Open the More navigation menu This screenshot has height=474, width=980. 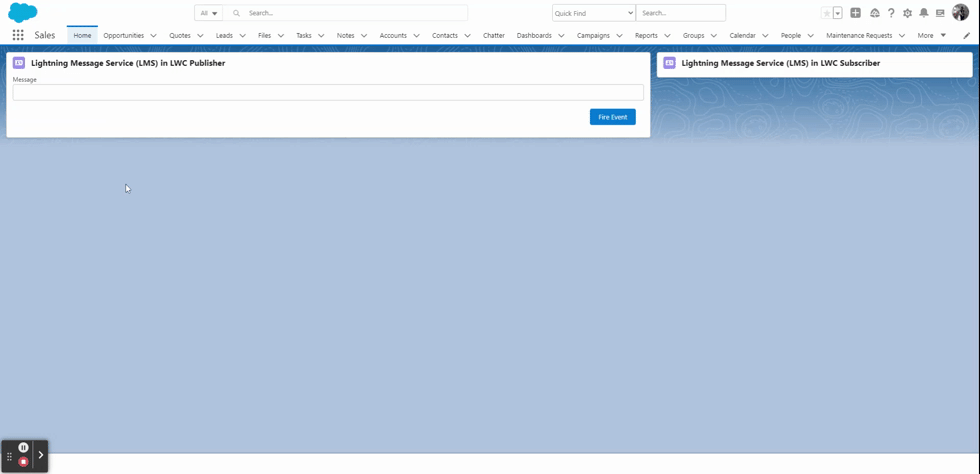932,36
